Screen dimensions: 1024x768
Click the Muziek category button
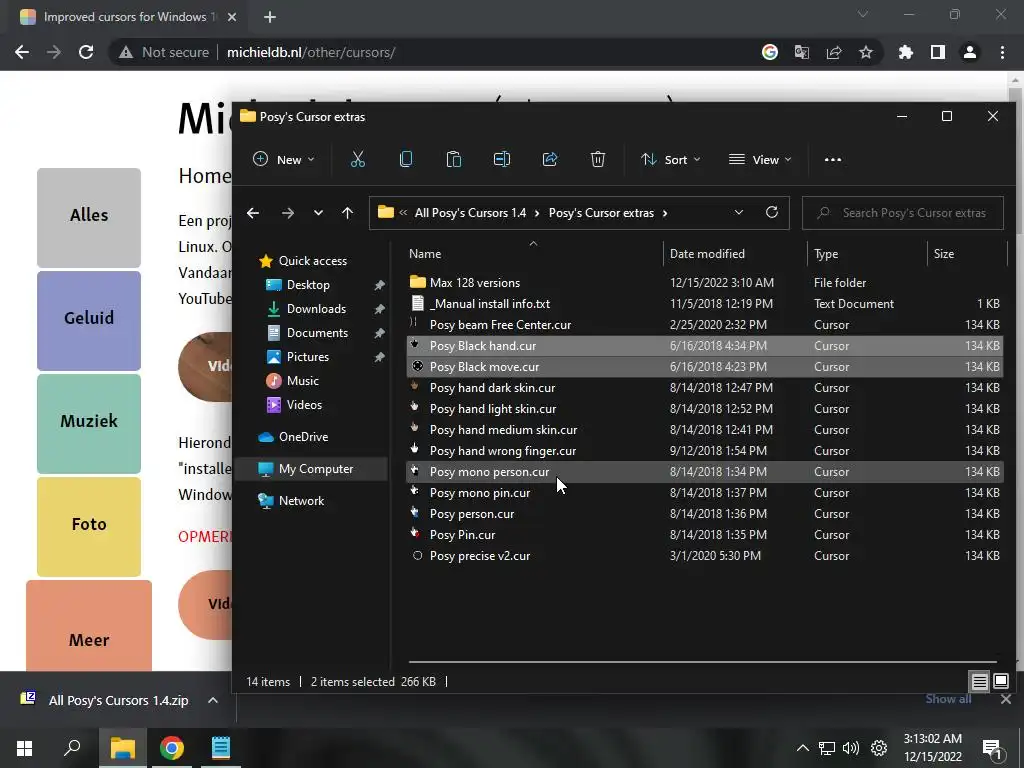point(89,424)
